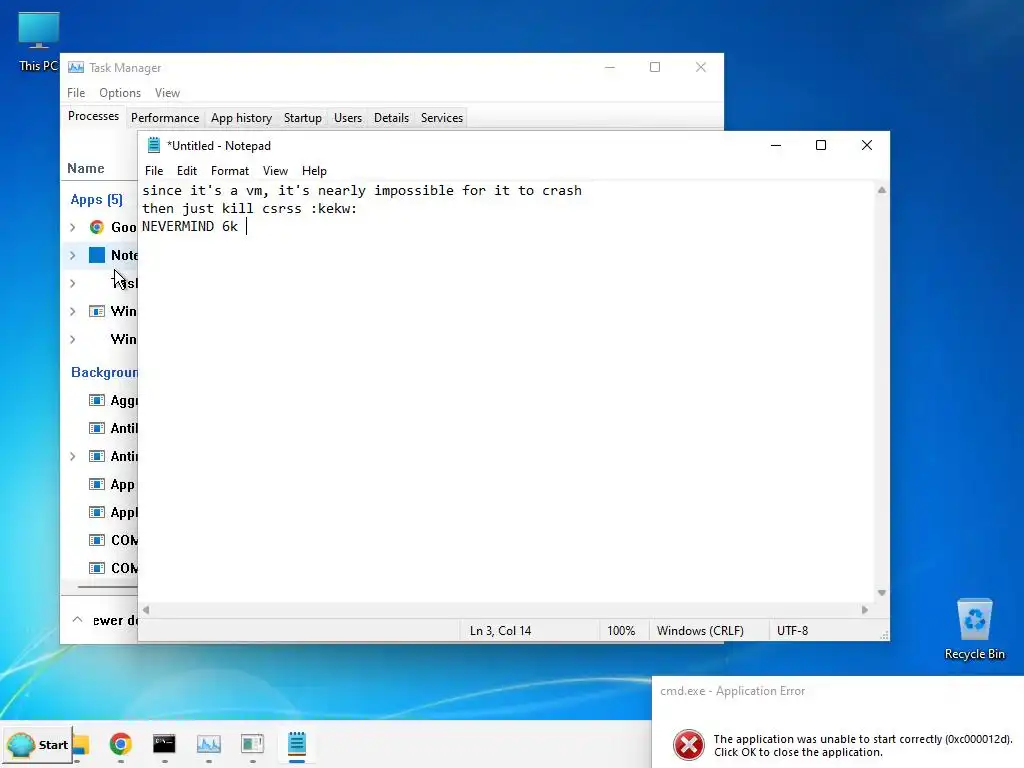Open Notepad Help menu
This screenshot has width=1024, height=768.
[x=314, y=170]
